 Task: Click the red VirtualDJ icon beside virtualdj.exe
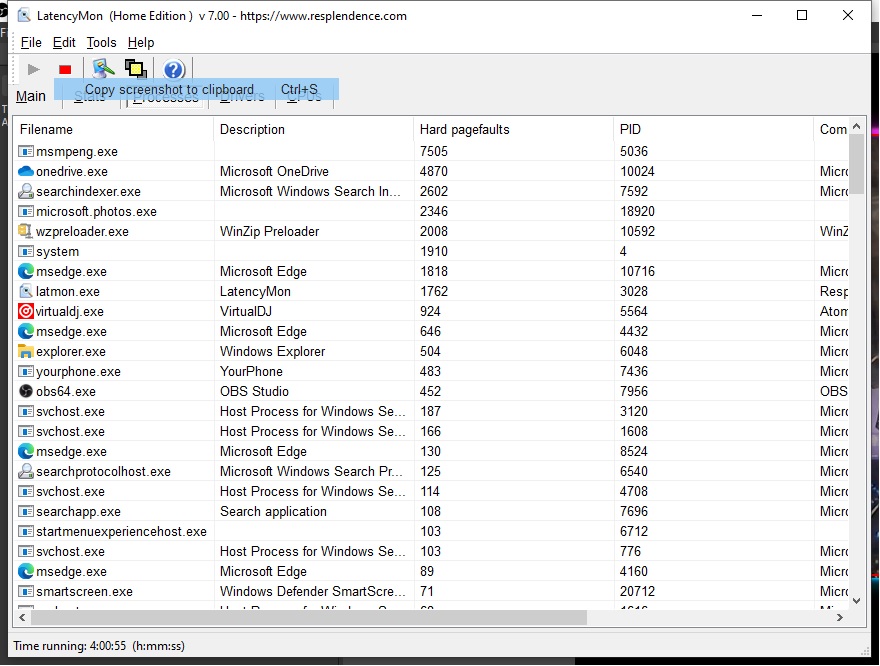(26, 311)
